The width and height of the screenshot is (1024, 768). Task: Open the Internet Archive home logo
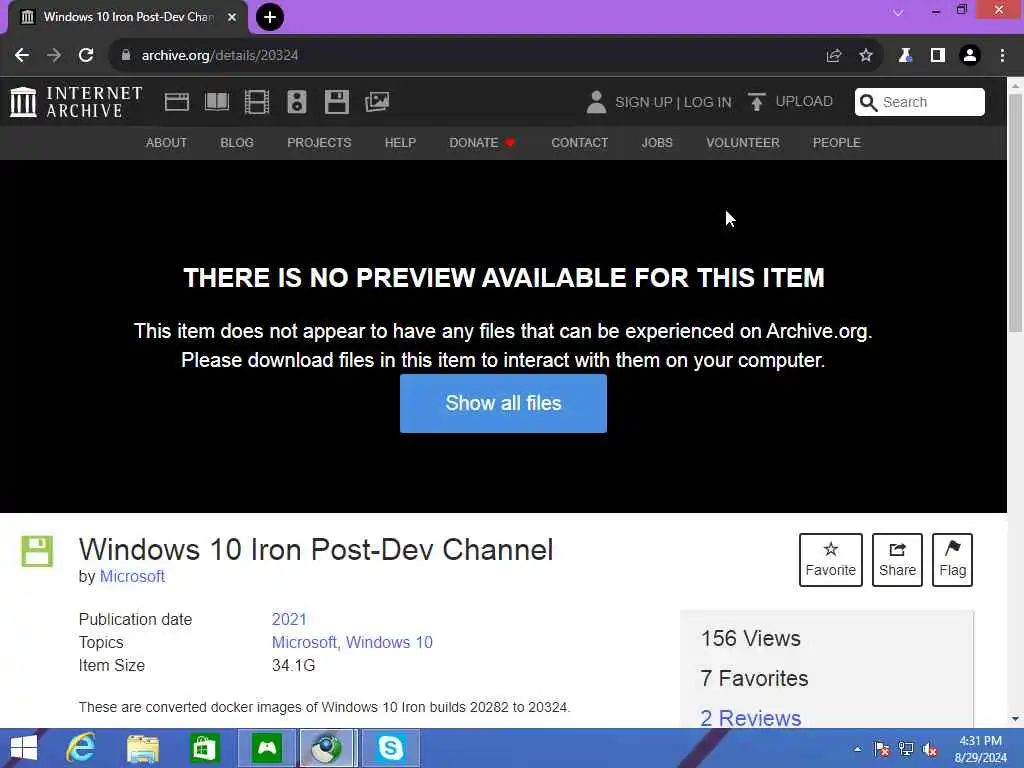(x=76, y=103)
